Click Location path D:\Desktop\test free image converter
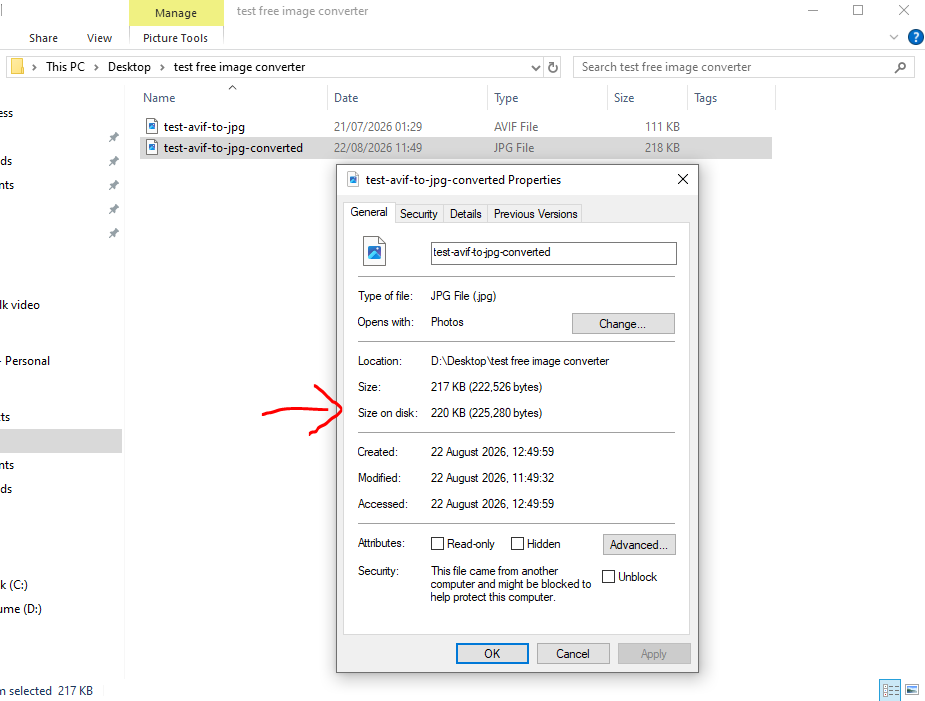This screenshot has width=925, height=701. (x=520, y=361)
